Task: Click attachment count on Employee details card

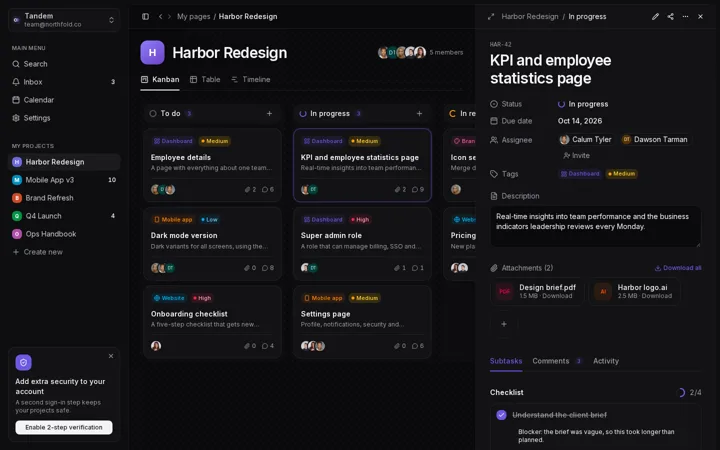Action: click(250, 189)
